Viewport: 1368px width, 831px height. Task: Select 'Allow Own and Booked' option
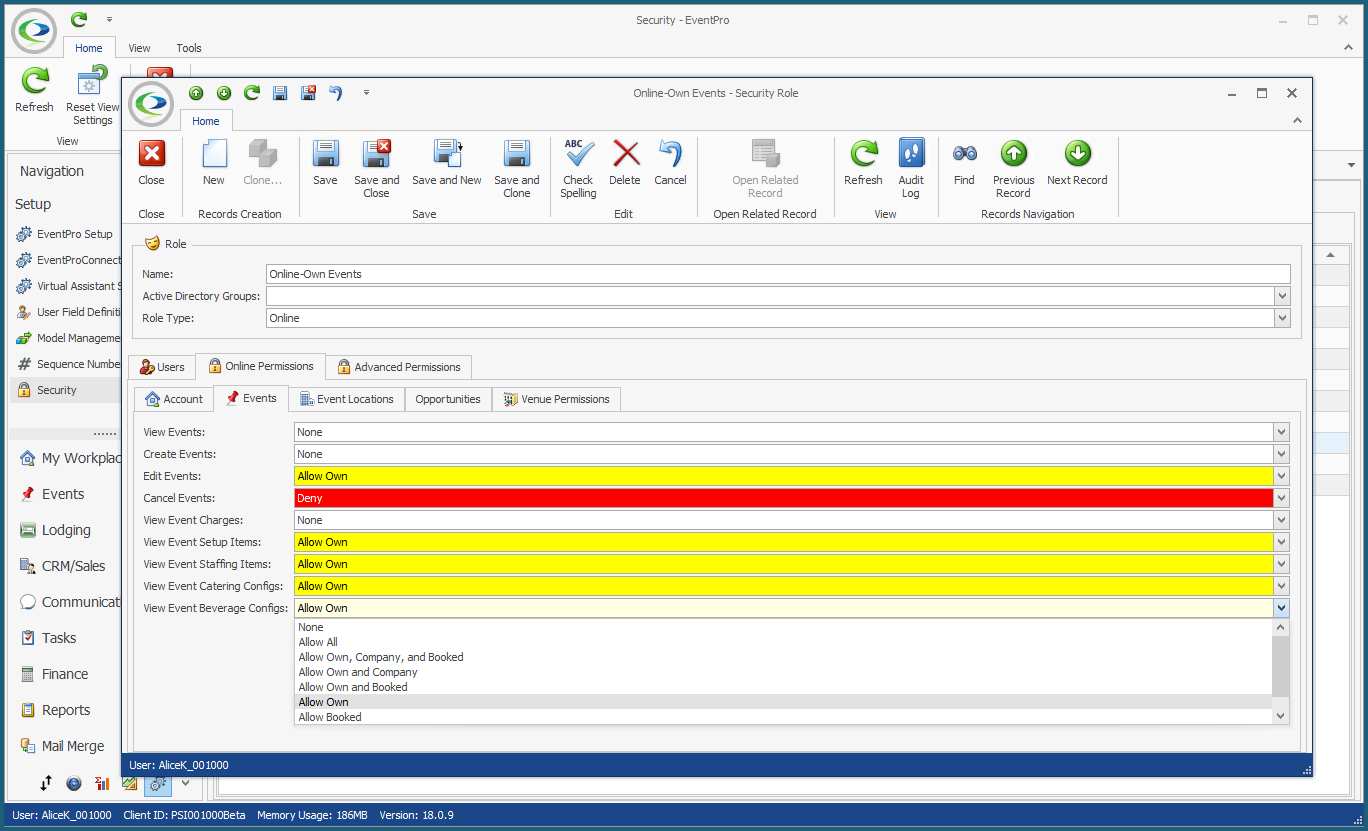784,687
